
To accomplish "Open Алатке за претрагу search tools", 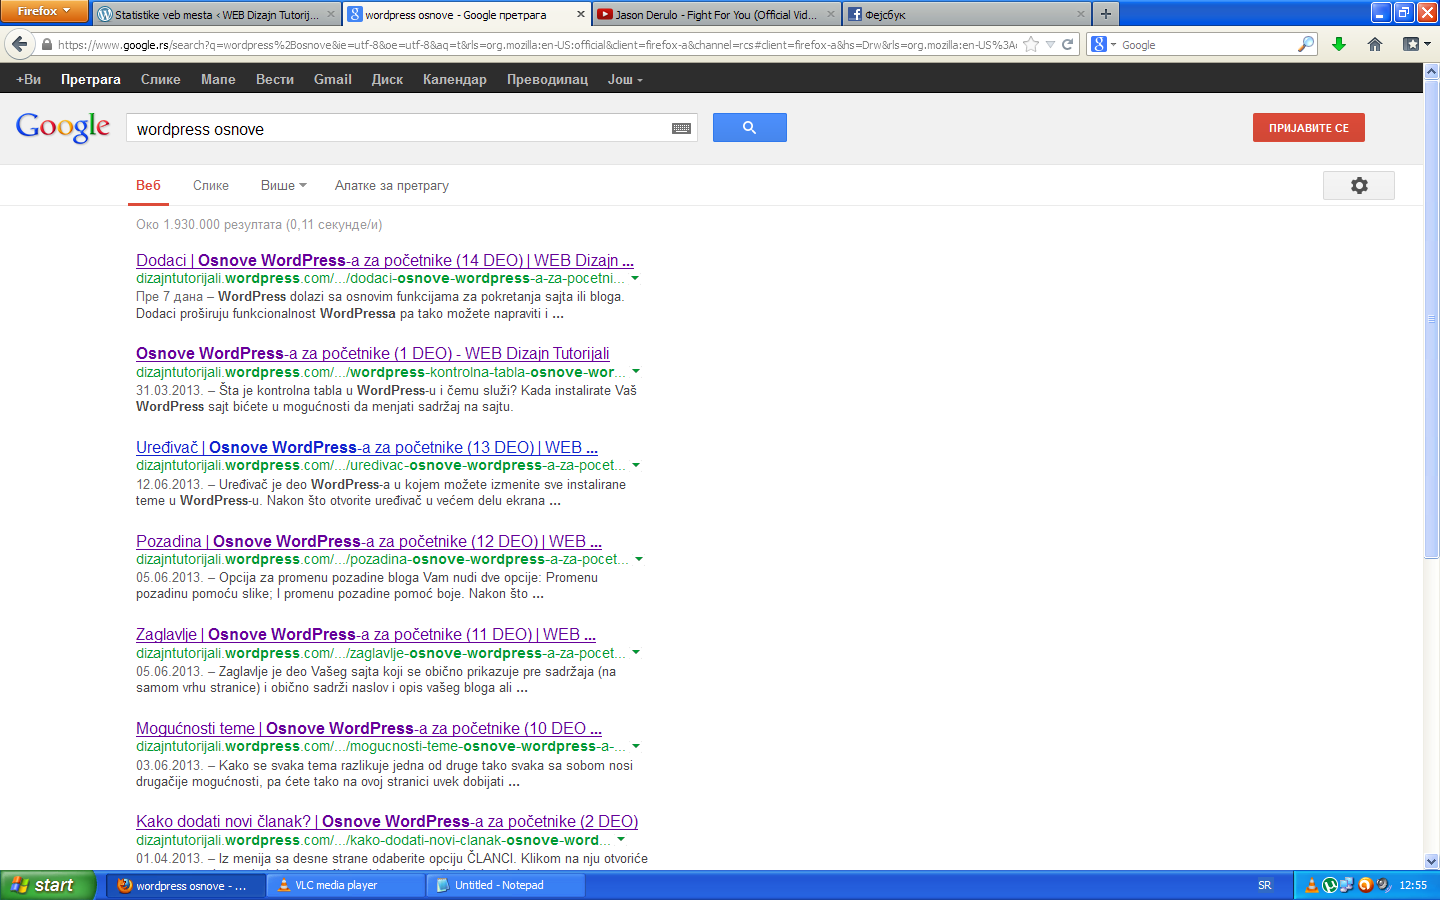I will [x=392, y=185].
